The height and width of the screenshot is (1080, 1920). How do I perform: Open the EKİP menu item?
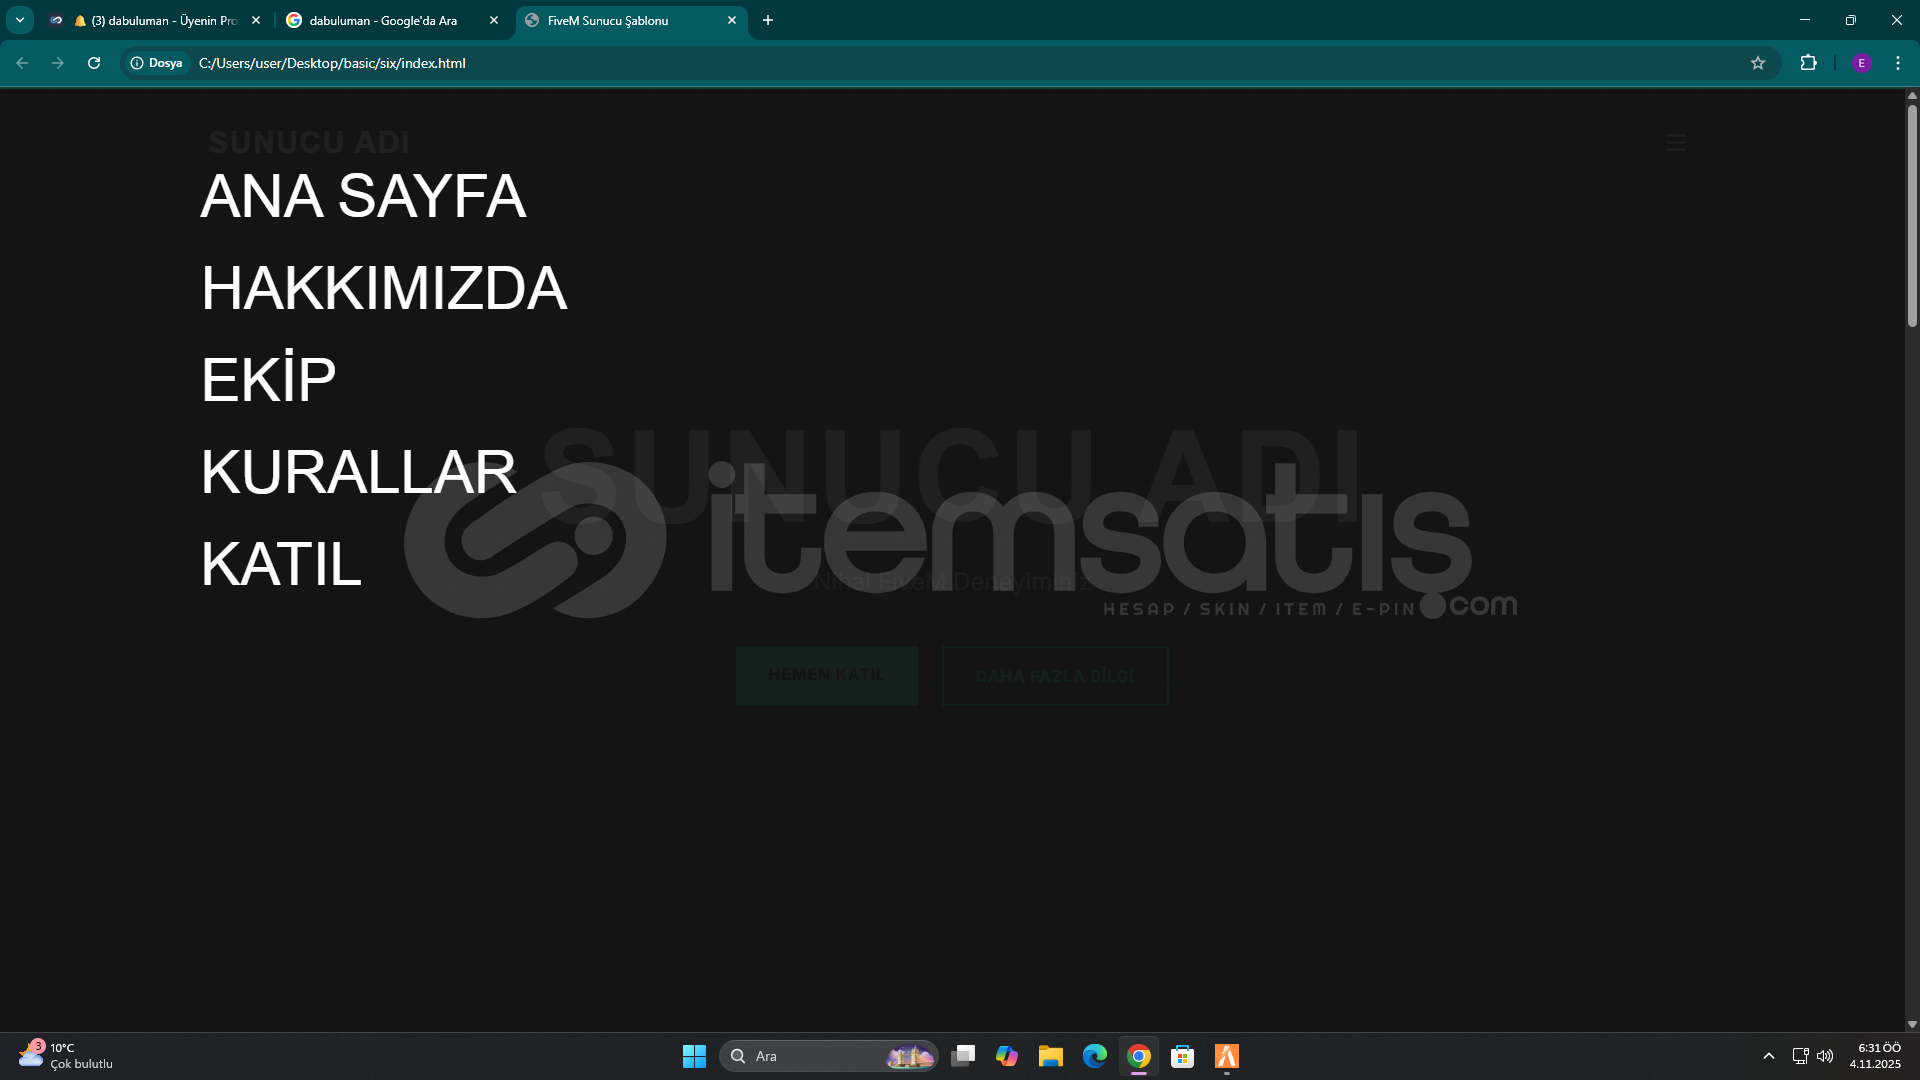click(268, 380)
